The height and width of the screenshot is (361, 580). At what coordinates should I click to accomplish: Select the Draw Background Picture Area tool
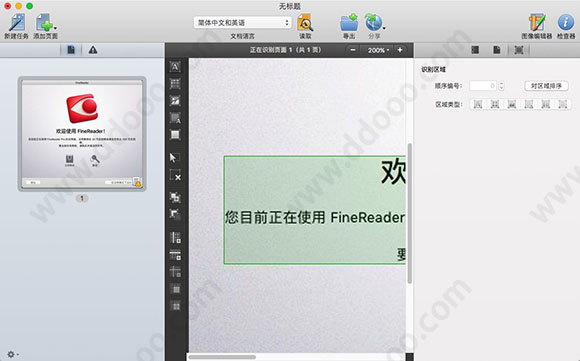click(x=175, y=118)
